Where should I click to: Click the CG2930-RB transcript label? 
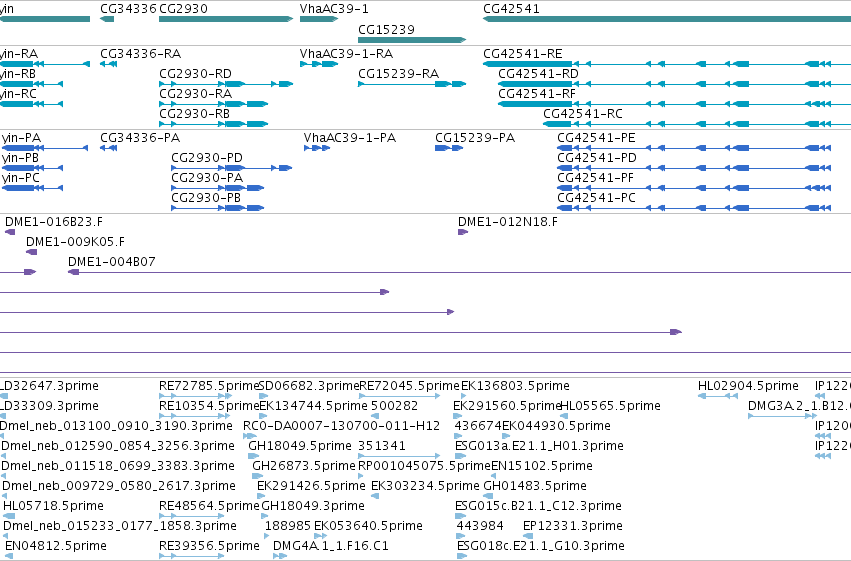click(194, 114)
